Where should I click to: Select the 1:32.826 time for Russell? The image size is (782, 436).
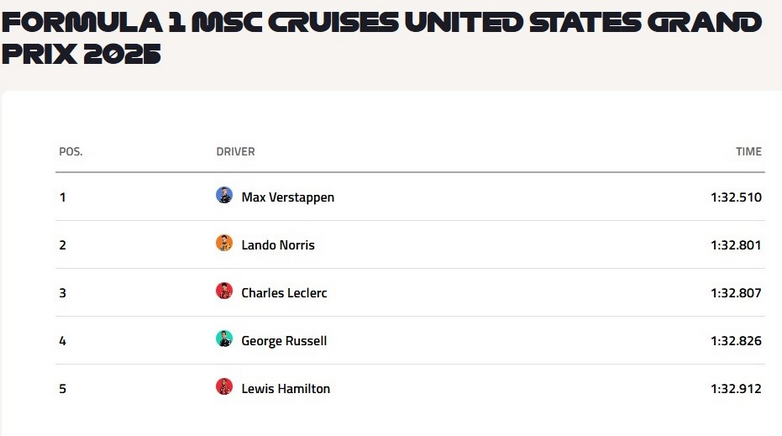click(x=736, y=341)
